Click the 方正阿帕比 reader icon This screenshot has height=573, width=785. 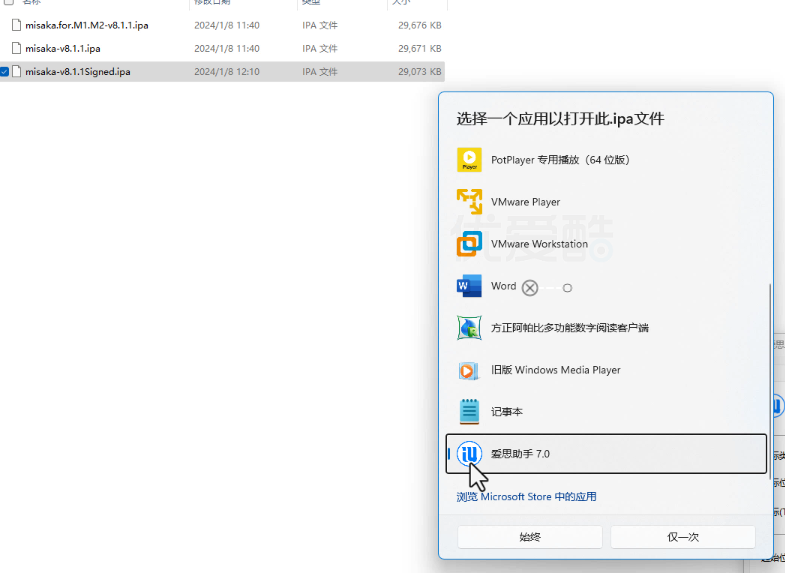(469, 328)
